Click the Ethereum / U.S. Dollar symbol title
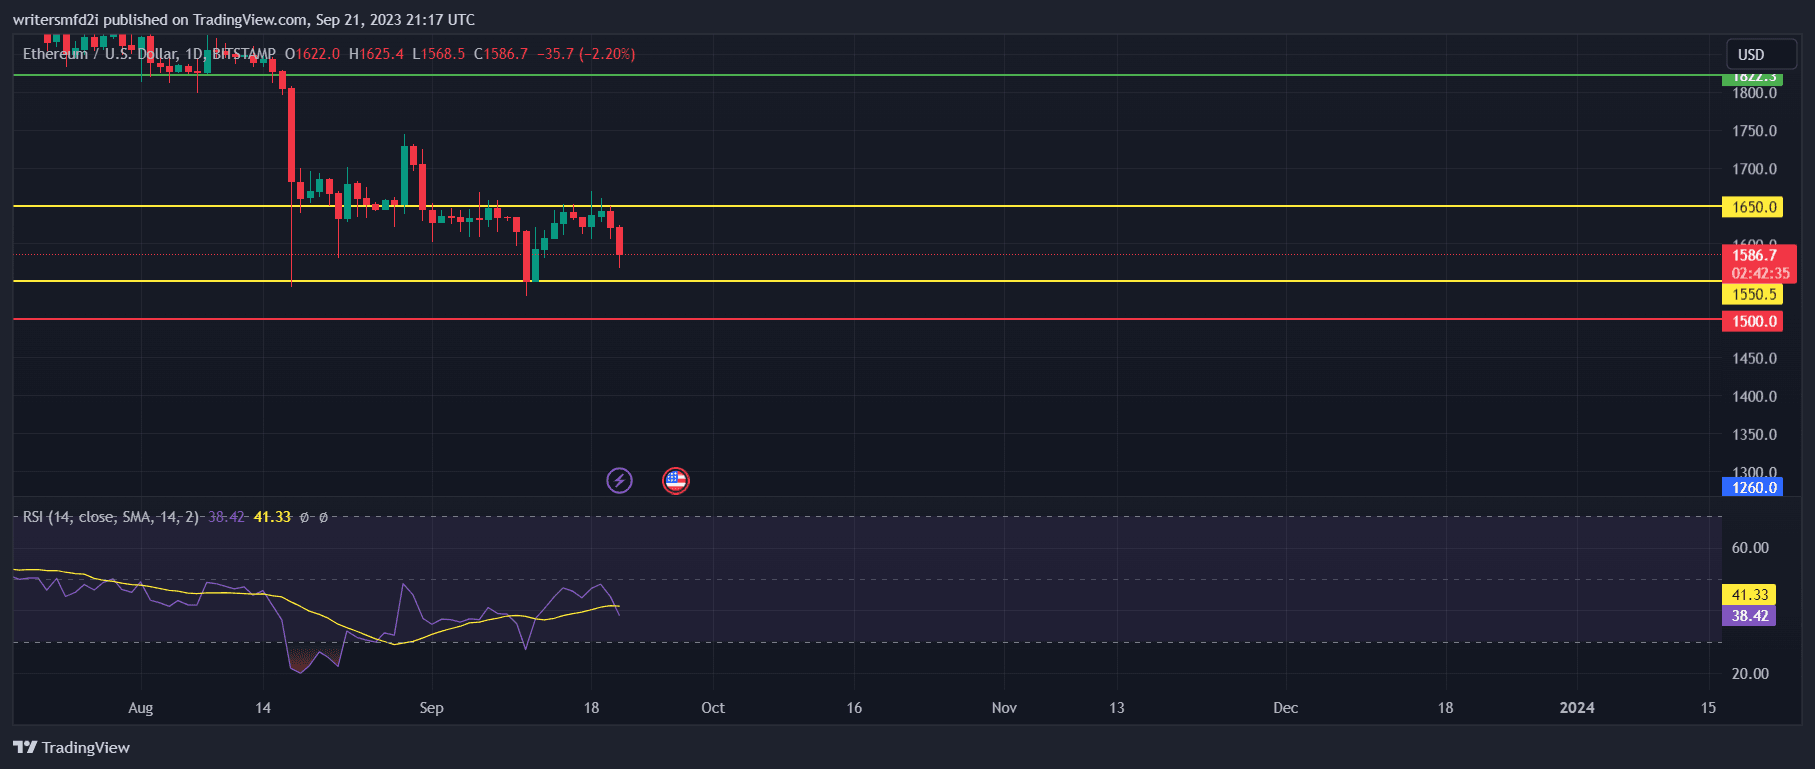Viewport: 1815px width, 769px height. 100,54
